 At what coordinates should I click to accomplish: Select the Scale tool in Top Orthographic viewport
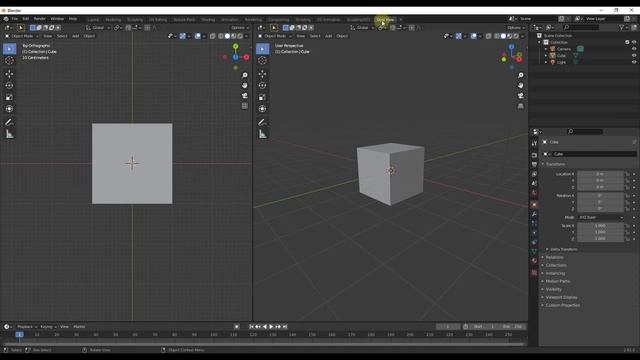click(9, 97)
